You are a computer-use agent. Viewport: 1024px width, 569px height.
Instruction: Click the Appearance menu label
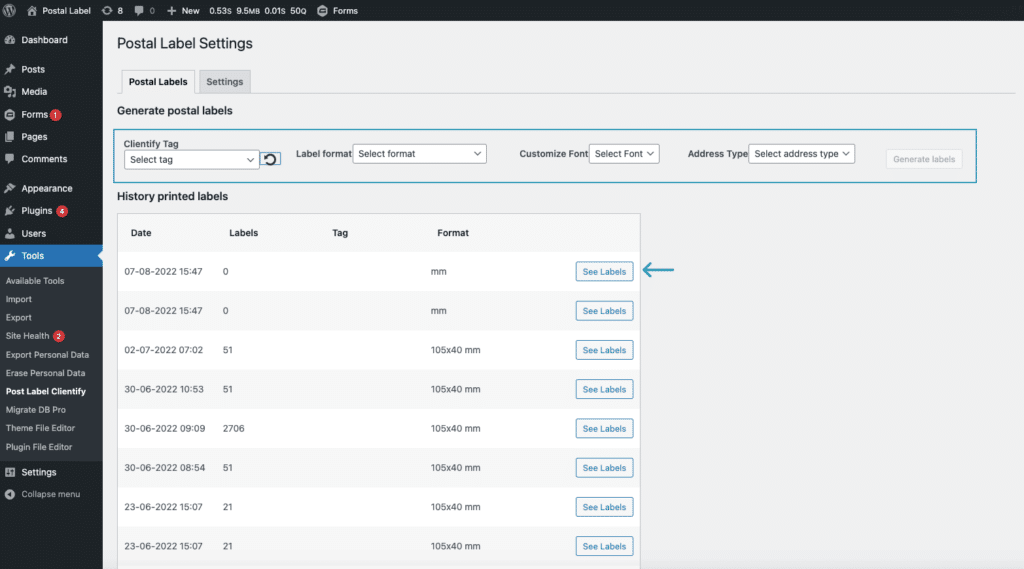[x=47, y=188]
